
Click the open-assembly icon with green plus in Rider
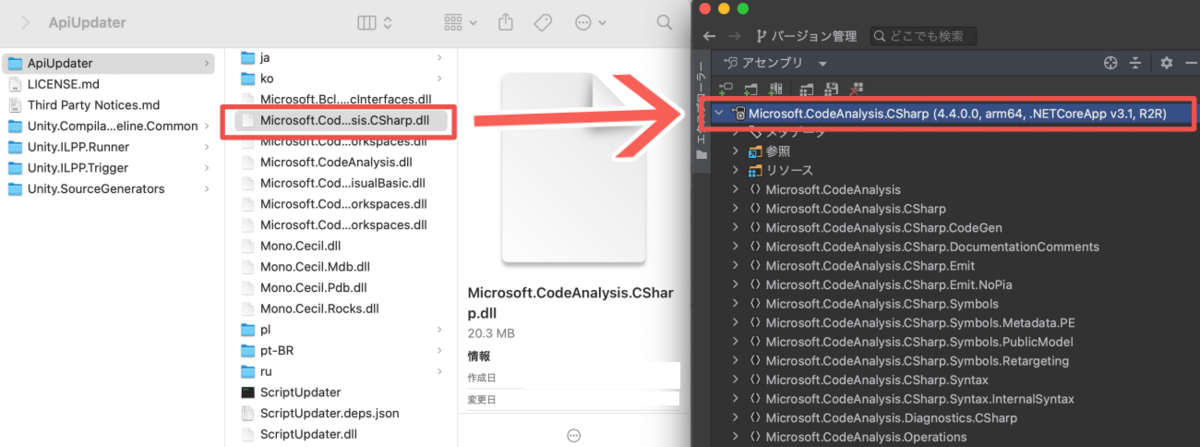[x=726, y=89]
